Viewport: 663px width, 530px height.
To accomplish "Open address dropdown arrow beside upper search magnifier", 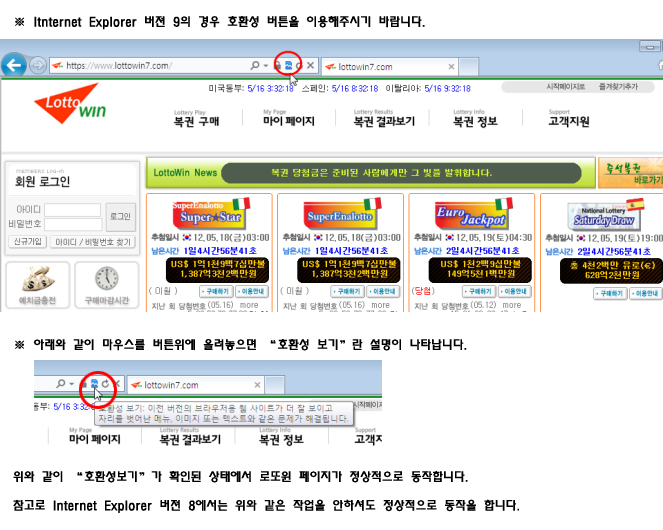I will click(266, 66).
